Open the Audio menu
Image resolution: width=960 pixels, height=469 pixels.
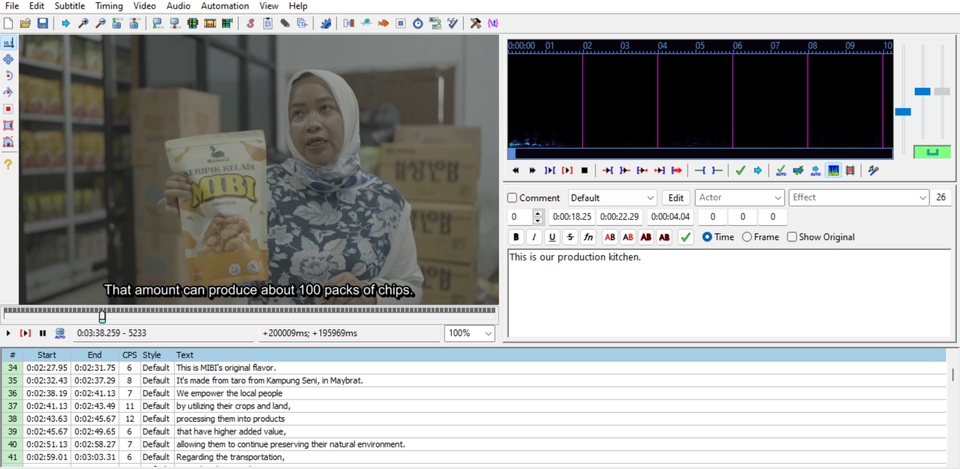179,6
